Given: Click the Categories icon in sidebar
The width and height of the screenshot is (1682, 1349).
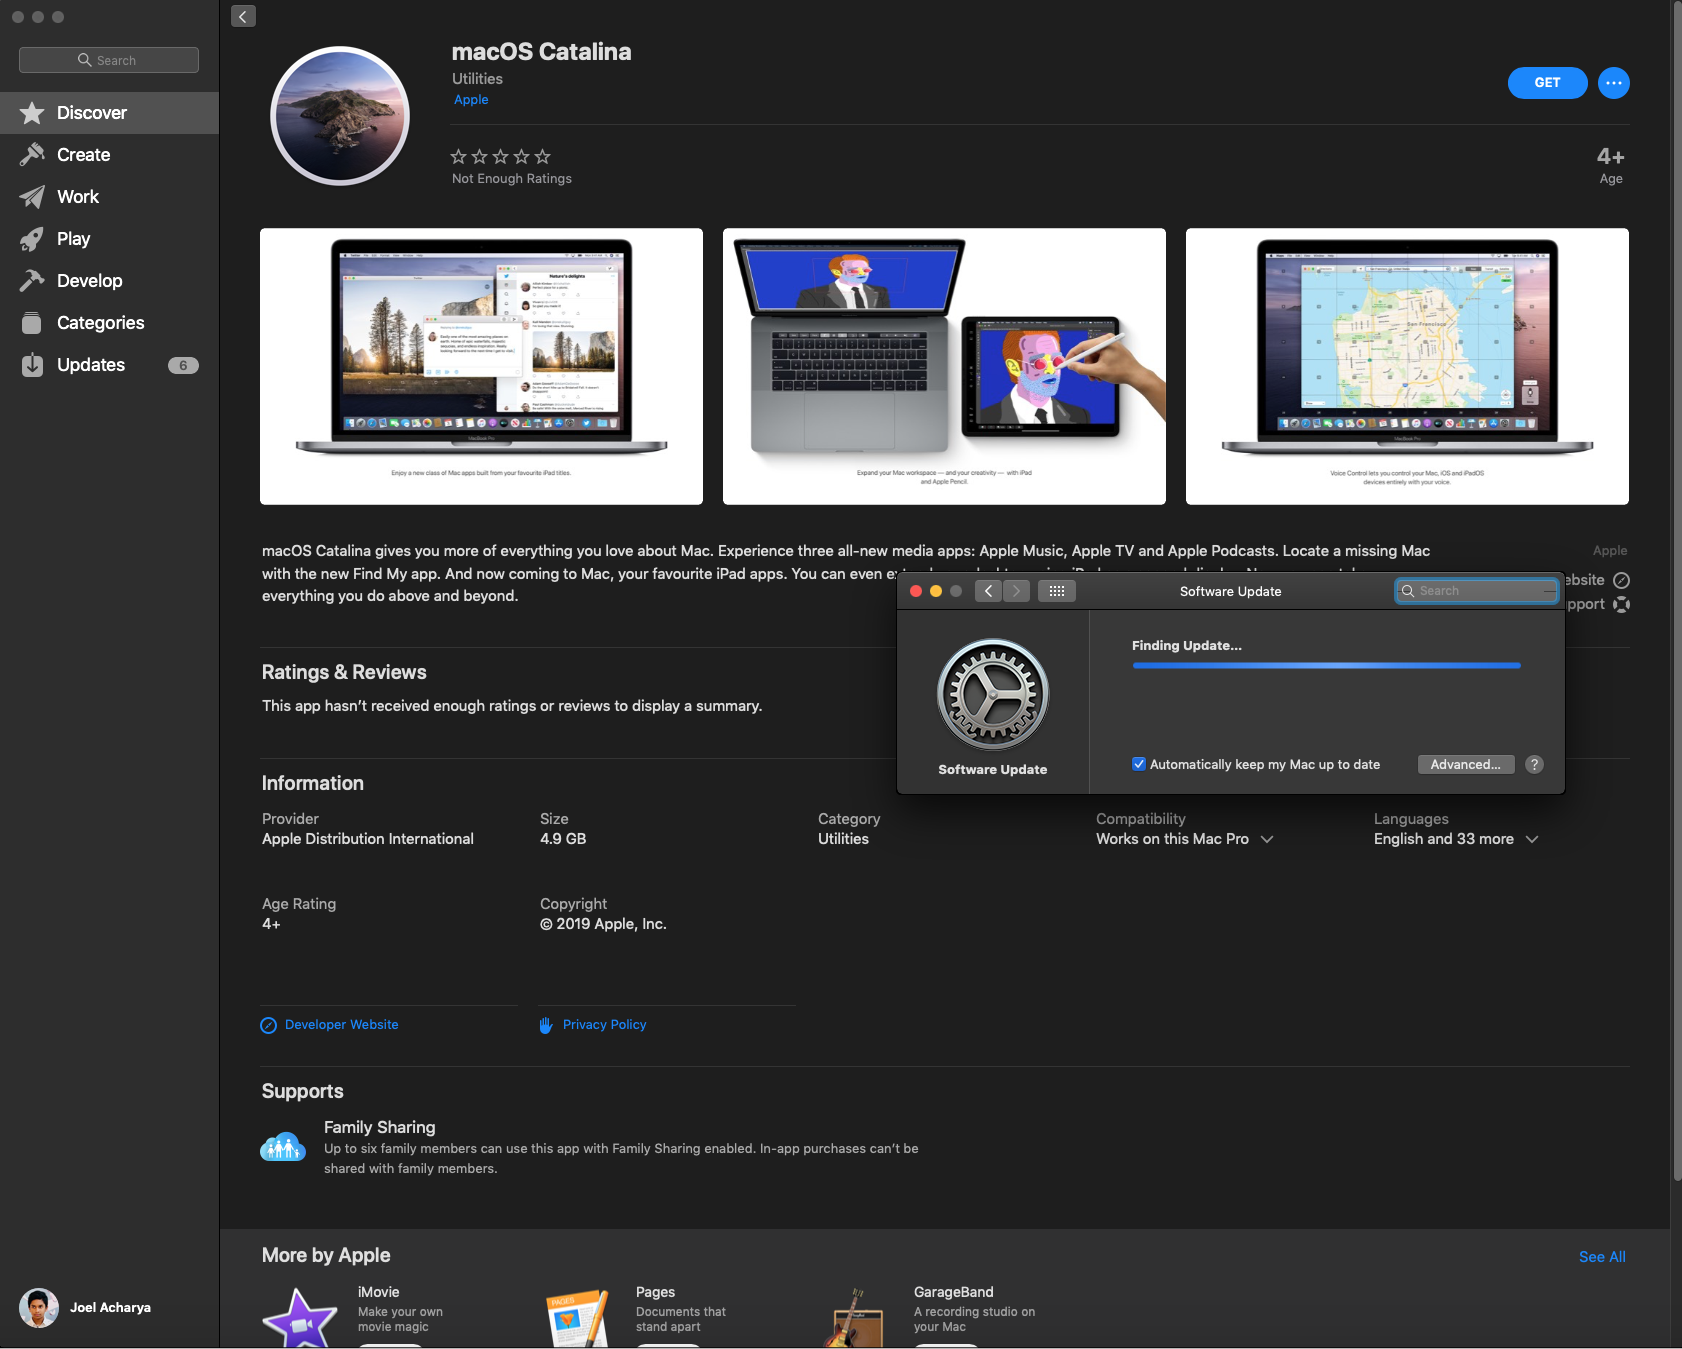Looking at the screenshot, I should click(32, 323).
